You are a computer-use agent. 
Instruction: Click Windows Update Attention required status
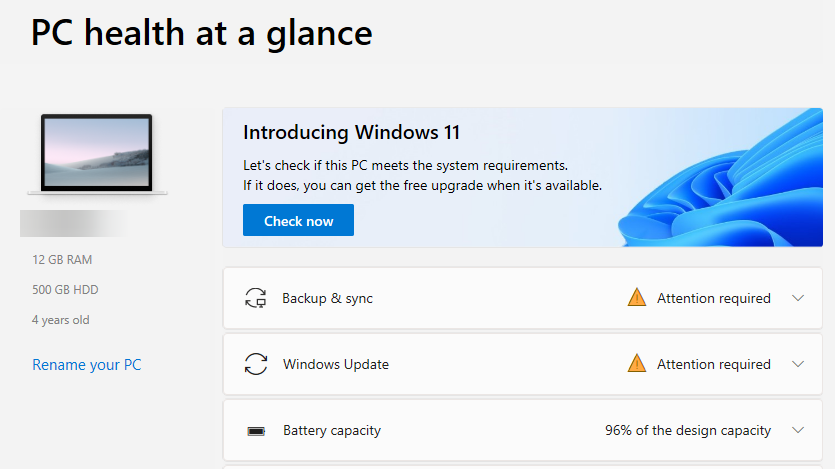(713, 364)
